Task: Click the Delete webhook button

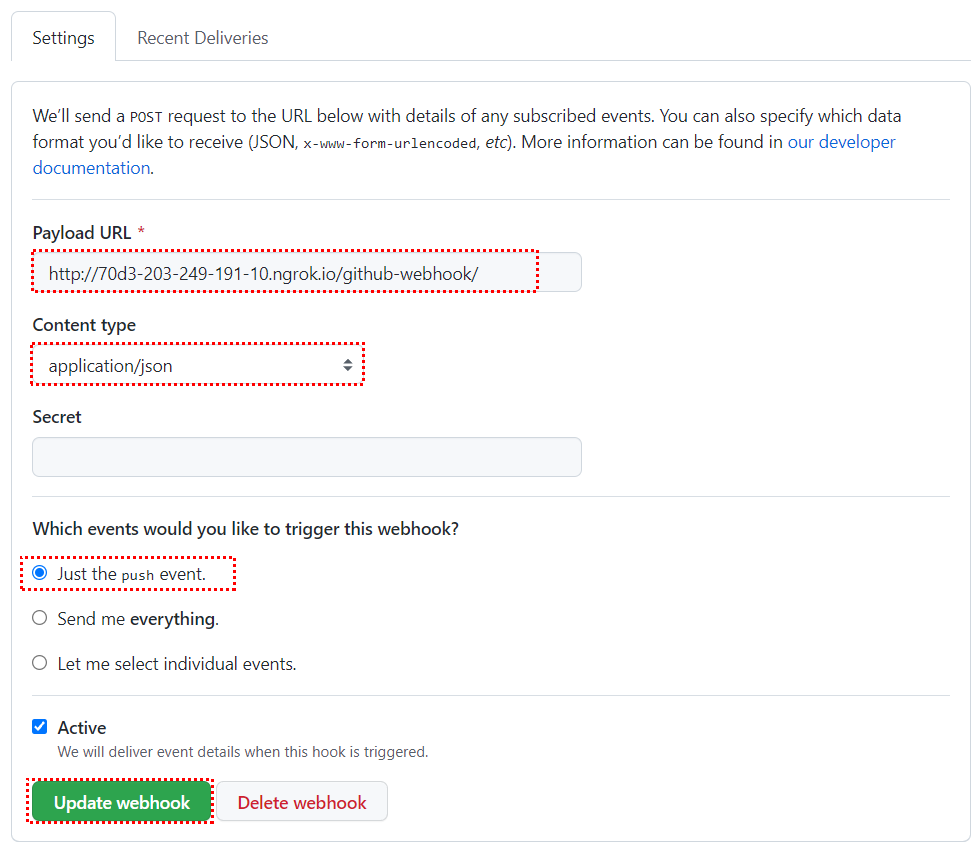Action: tap(302, 802)
